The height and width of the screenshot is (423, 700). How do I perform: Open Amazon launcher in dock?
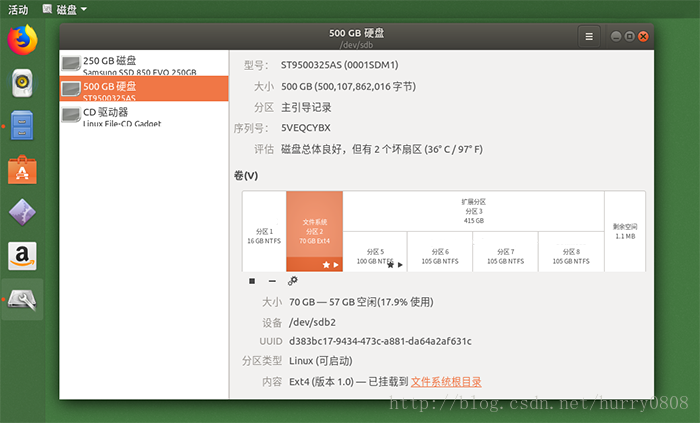point(22,256)
